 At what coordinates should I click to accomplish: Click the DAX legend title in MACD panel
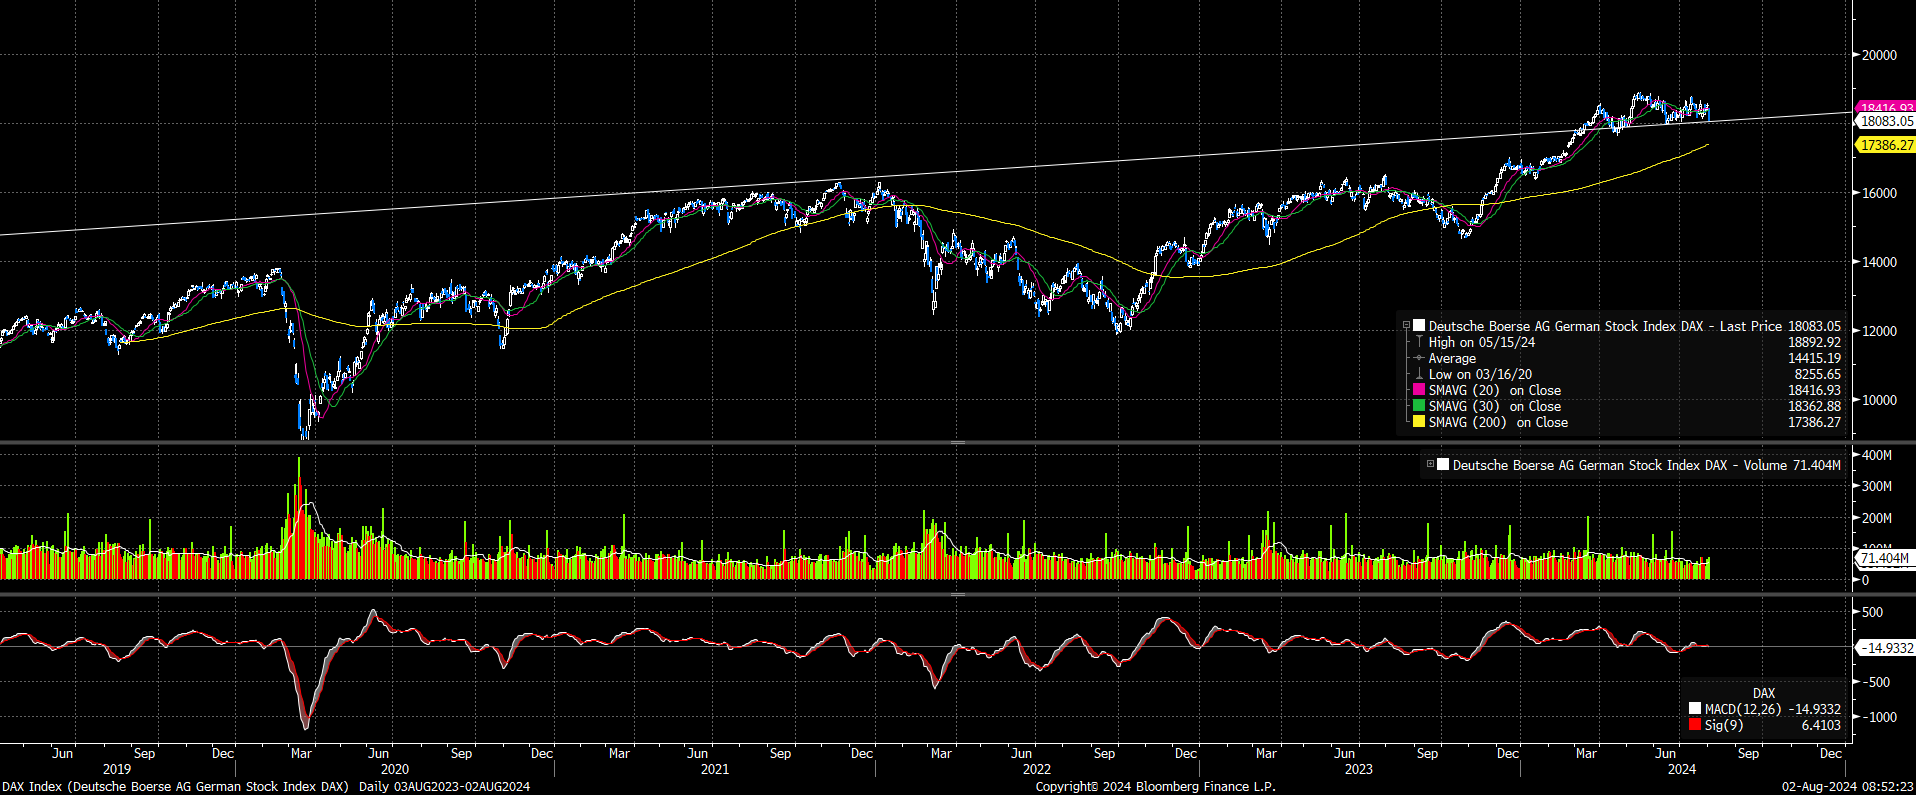coord(1764,693)
